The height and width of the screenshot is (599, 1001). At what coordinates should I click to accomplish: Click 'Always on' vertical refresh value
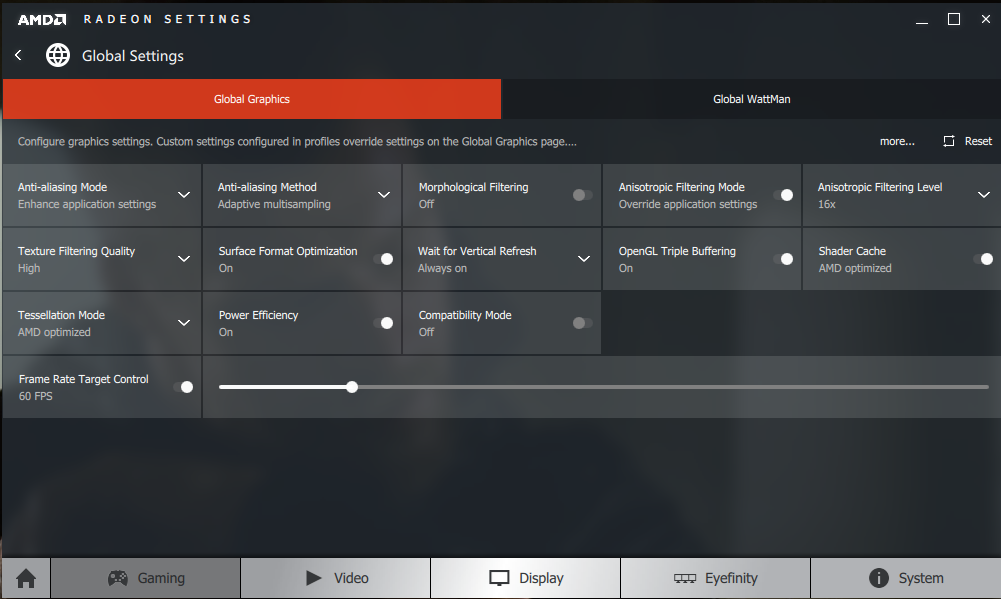442,268
